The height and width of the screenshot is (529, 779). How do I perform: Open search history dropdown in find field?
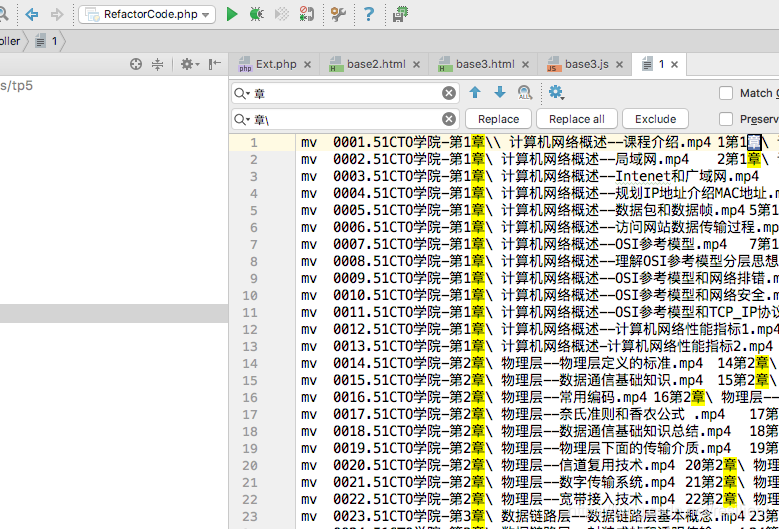click(x=242, y=93)
